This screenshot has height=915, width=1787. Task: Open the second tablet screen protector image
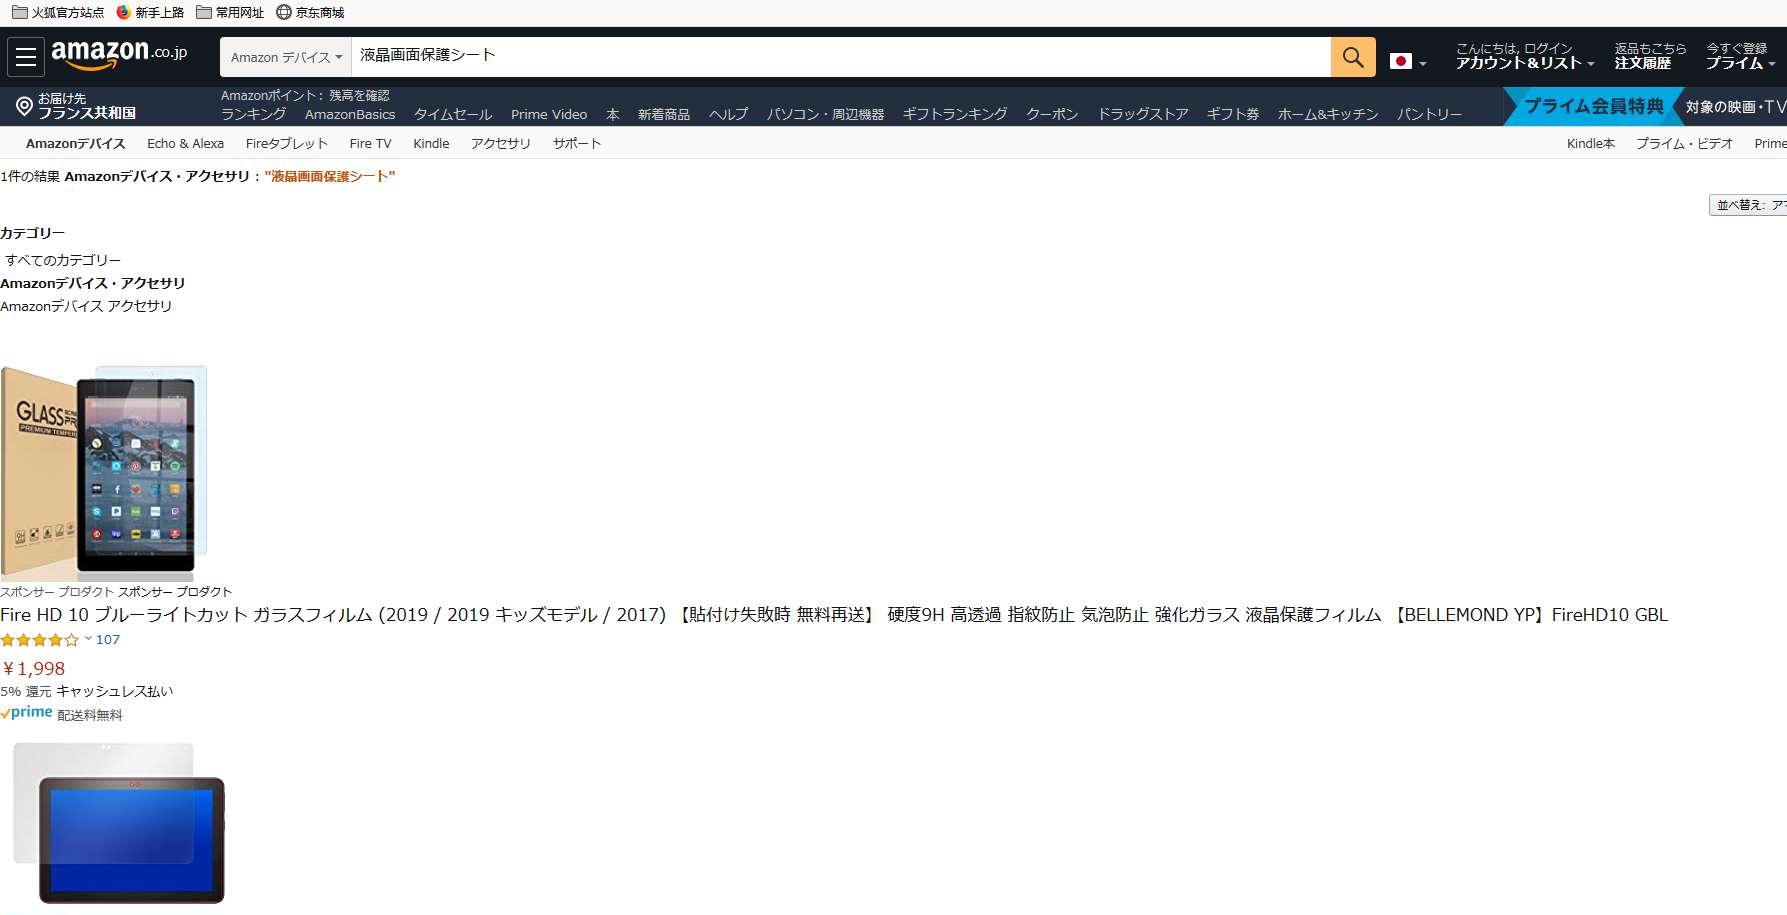[x=118, y=823]
